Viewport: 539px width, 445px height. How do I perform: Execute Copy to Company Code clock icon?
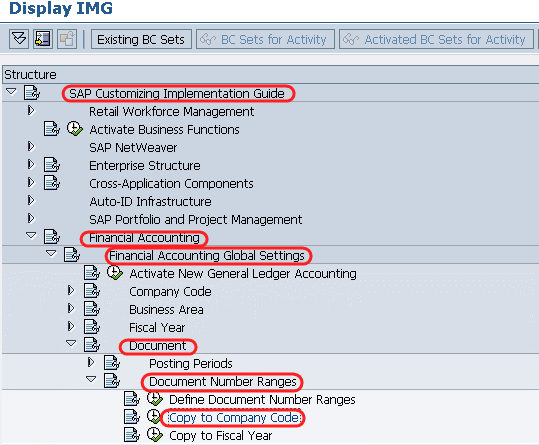tap(153, 416)
